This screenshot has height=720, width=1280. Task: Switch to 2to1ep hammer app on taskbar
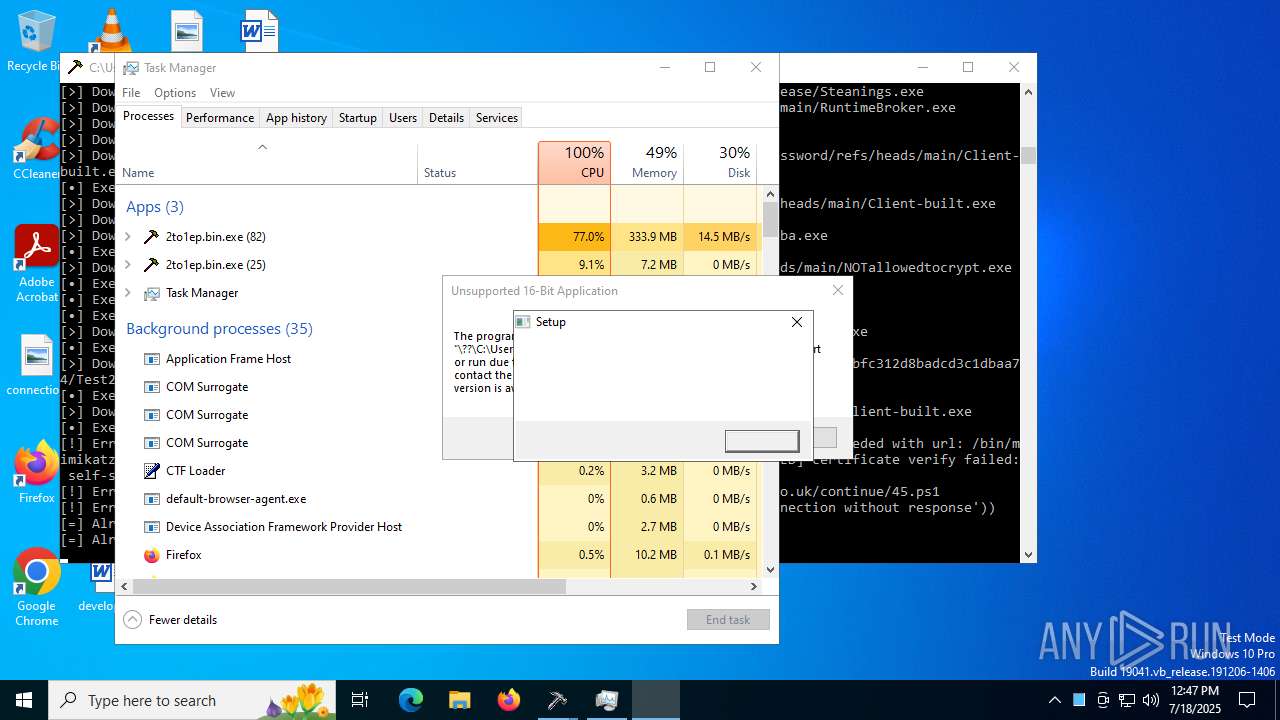click(x=557, y=700)
